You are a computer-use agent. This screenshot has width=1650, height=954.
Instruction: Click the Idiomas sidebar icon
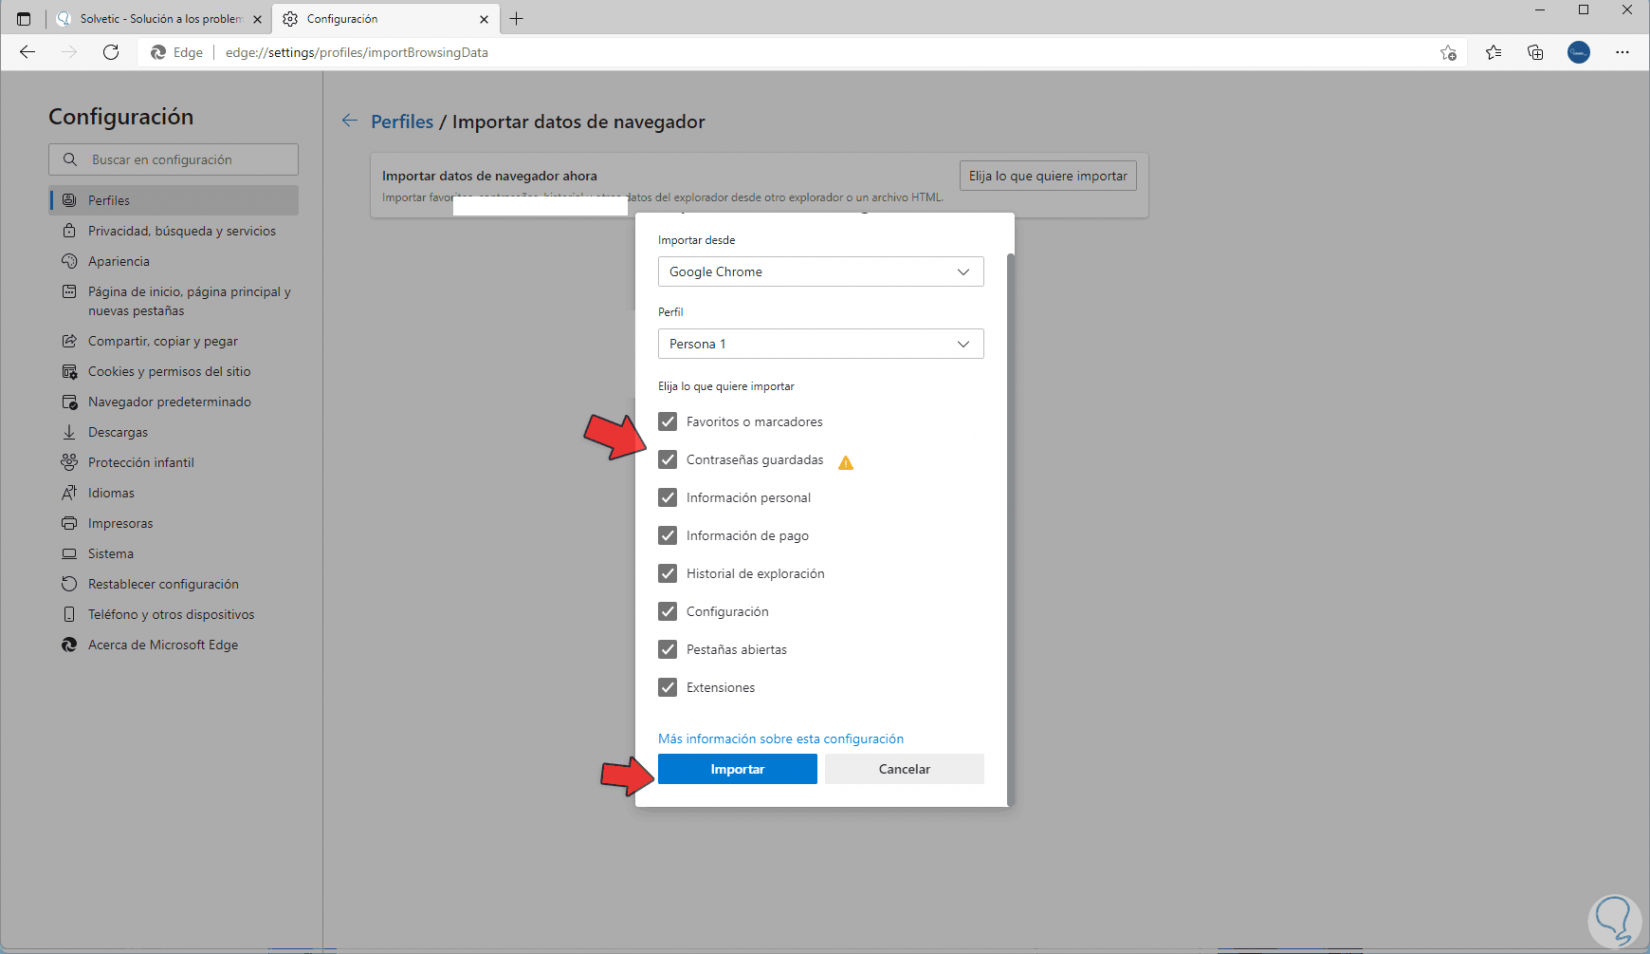point(69,493)
